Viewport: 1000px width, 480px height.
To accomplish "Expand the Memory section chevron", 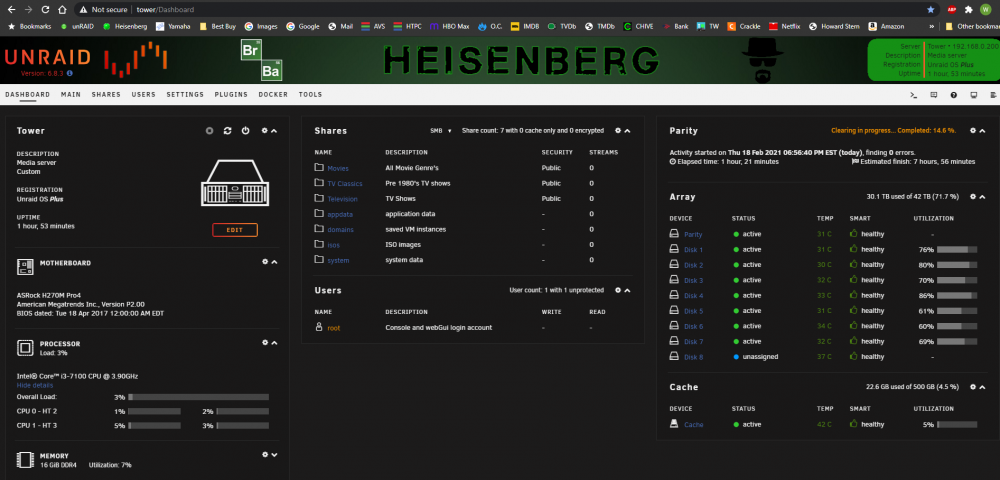I will pyautogui.click(x=274, y=455).
